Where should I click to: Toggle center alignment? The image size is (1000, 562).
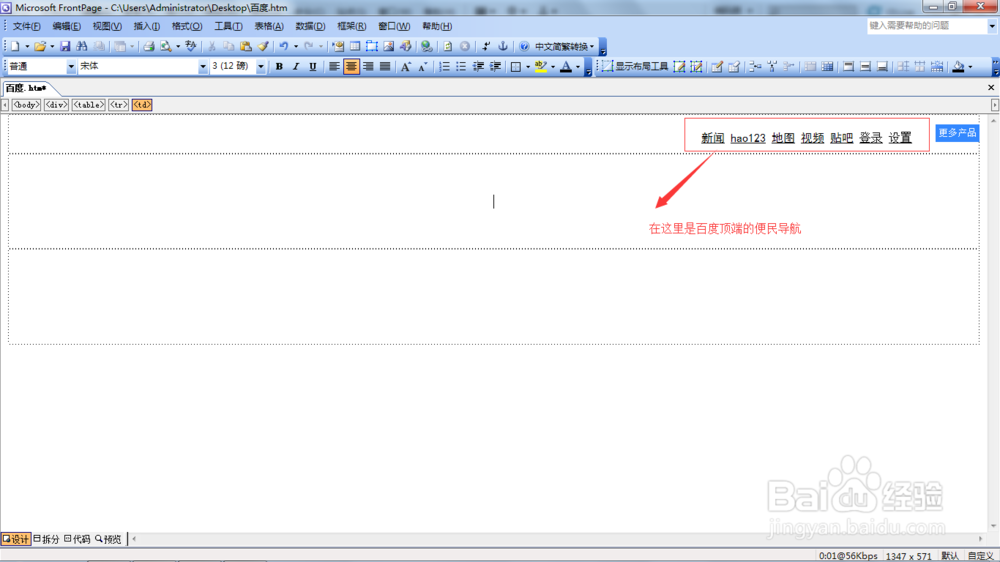pyautogui.click(x=351, y=66)
